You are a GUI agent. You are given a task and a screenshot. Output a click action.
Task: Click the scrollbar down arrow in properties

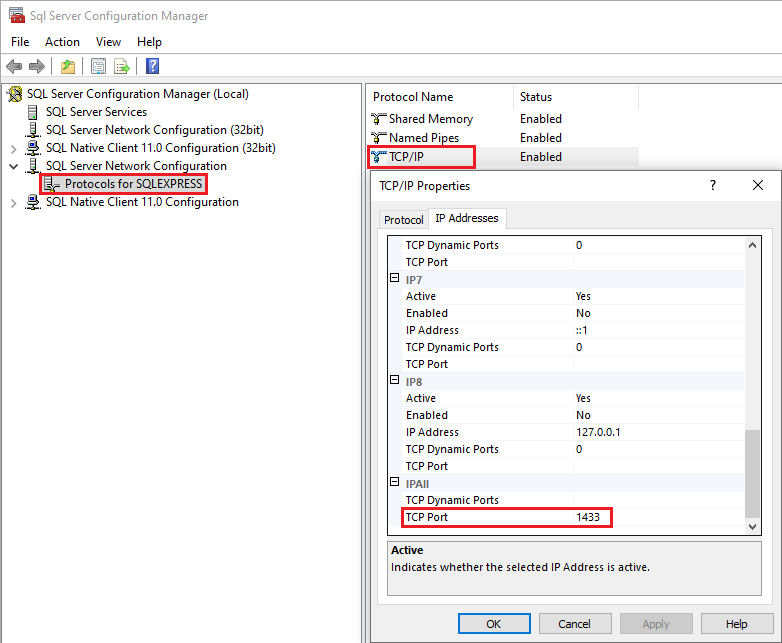753,526
